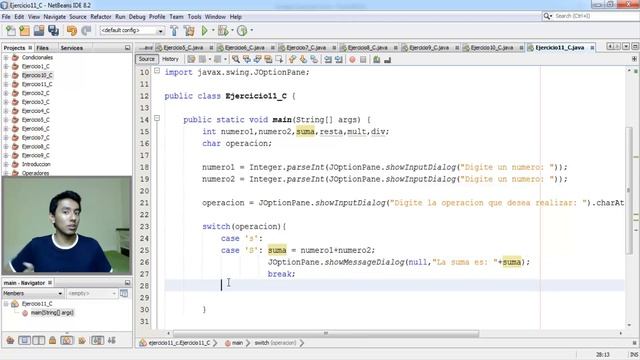
Task: Toggle Fully Qualified Names filter in Navigator
Action: 82,340
